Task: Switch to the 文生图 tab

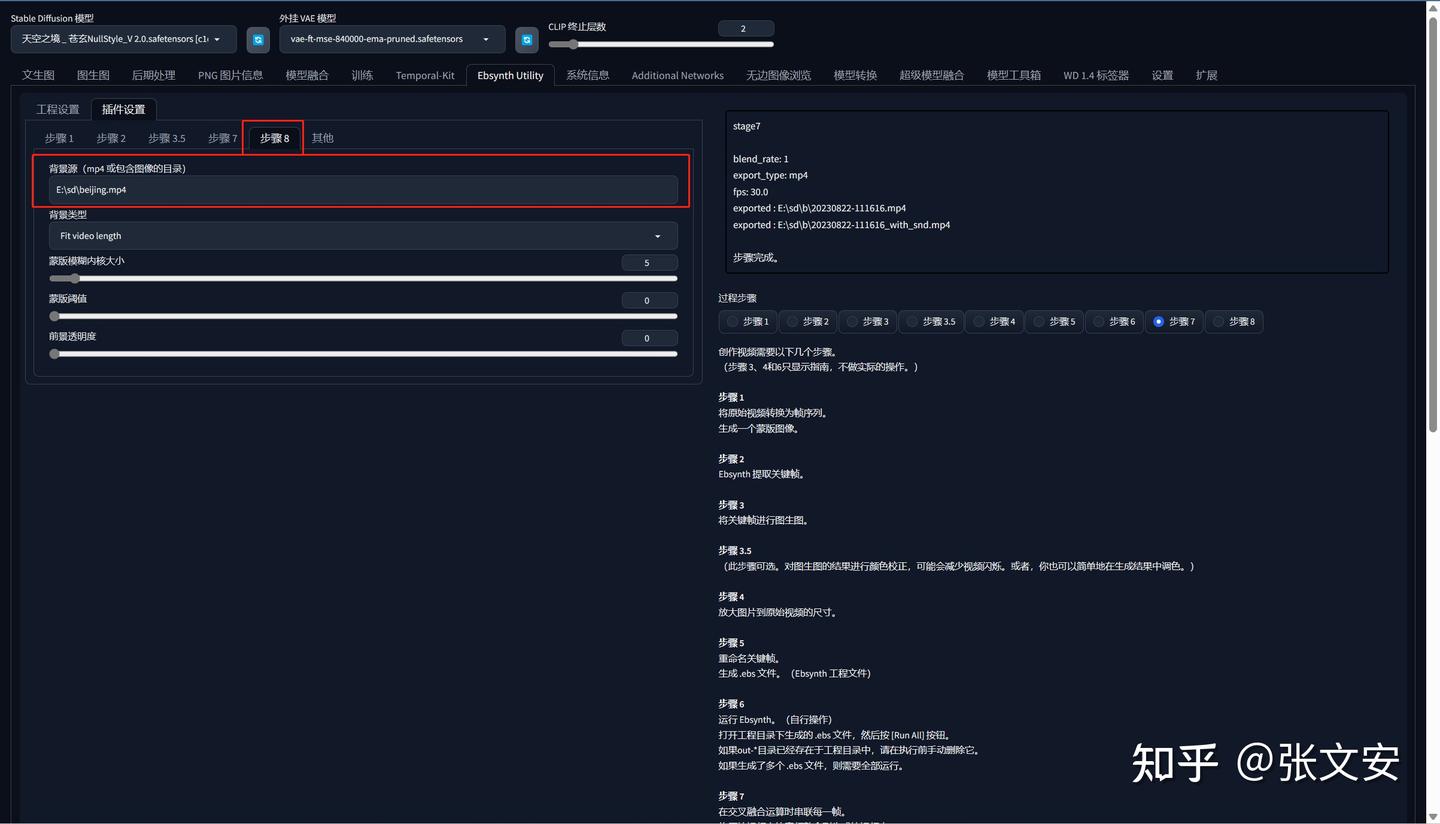Action: (37, 75)
